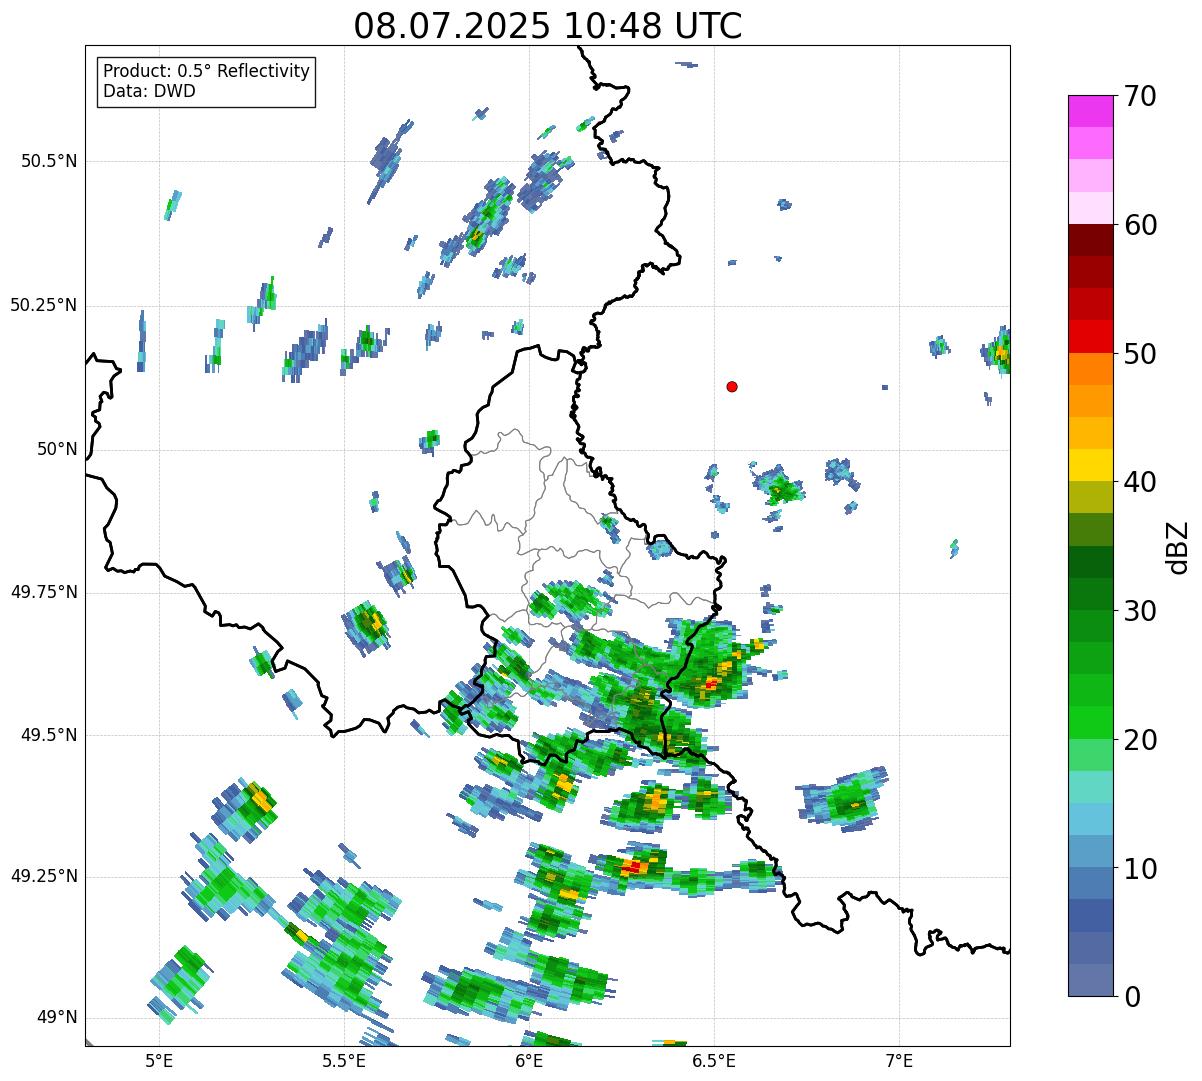Click the 6°E longitude label
The width and height of the screenshot is (1202, 1081).
529,1060
